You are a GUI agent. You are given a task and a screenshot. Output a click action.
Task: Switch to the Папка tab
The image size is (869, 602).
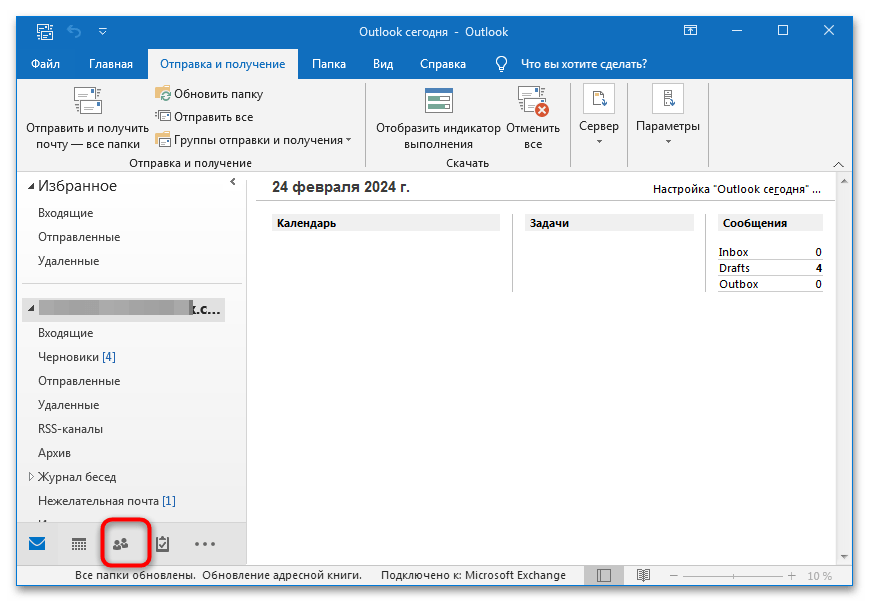pos(329,64)
